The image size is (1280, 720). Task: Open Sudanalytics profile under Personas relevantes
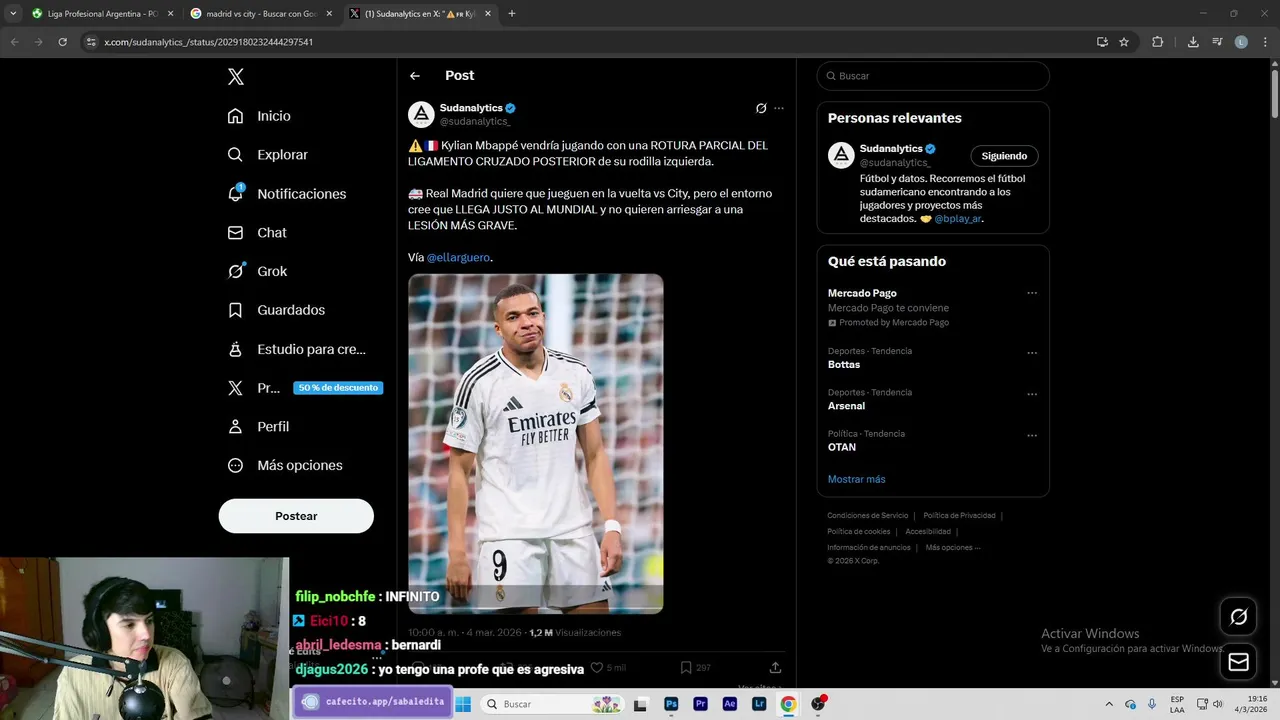click(x=890, y=148)
